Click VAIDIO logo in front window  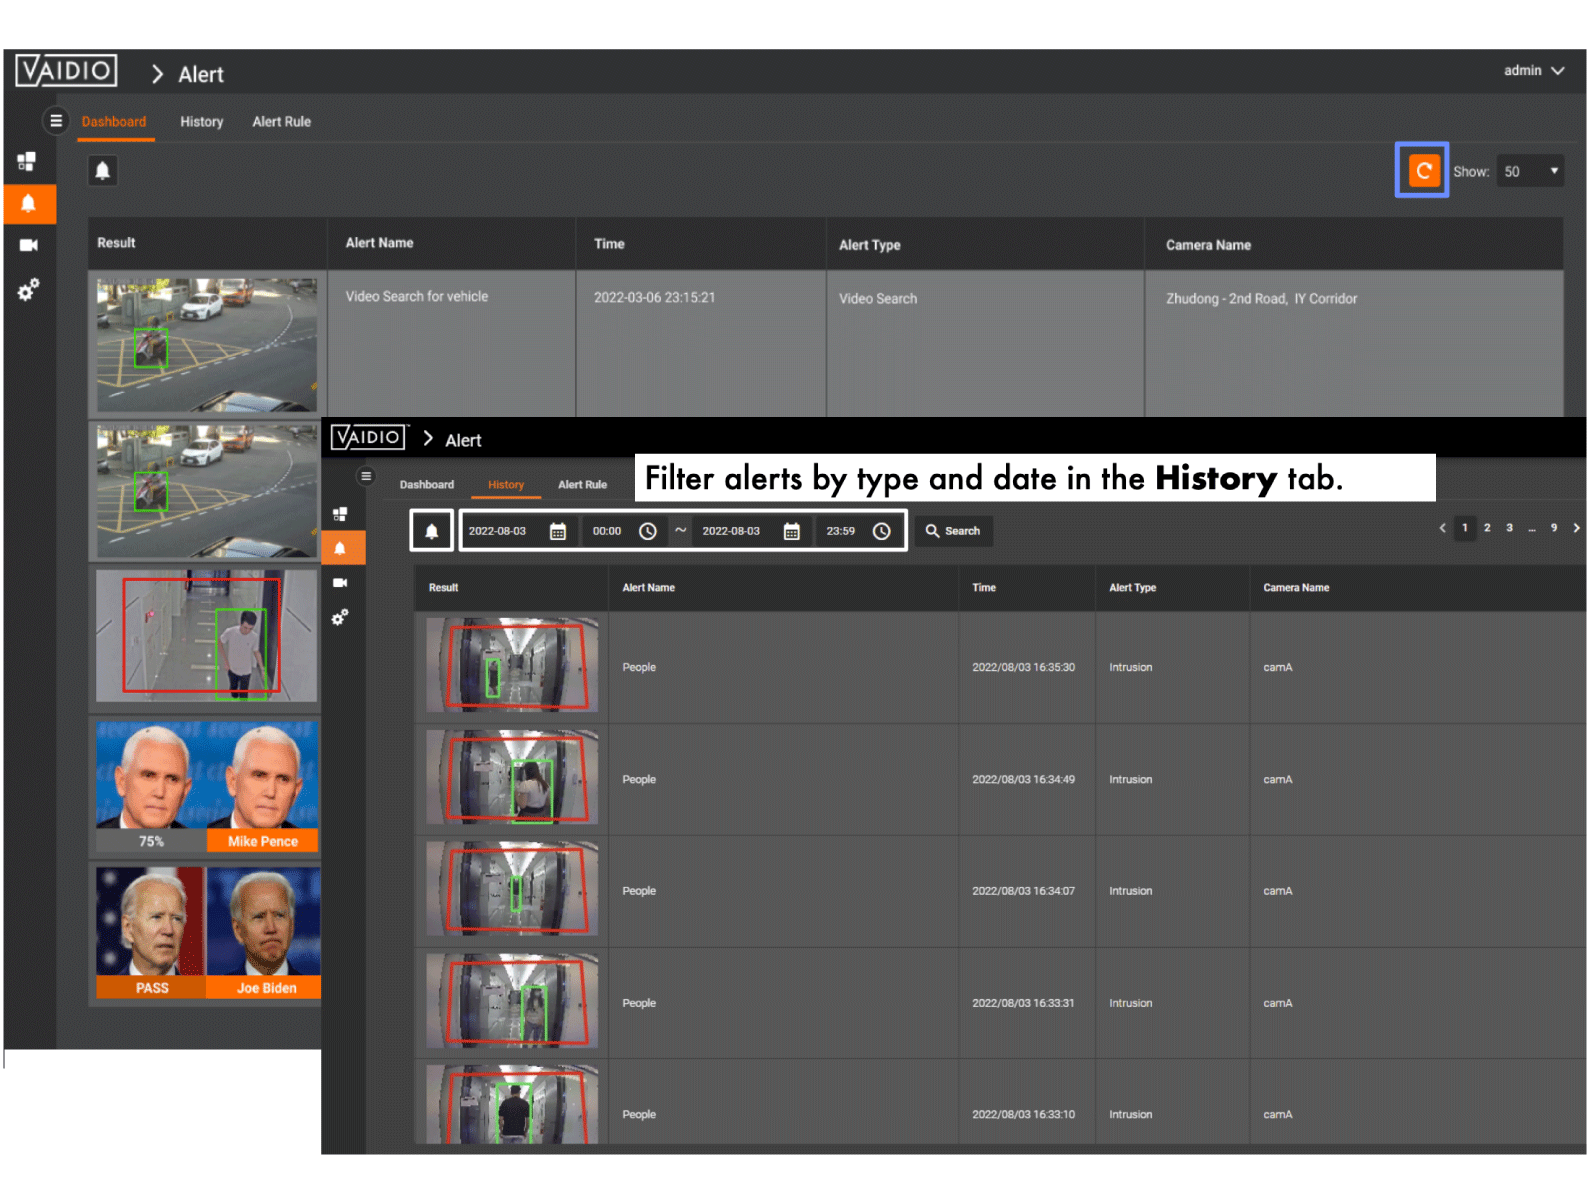[369, 437]
